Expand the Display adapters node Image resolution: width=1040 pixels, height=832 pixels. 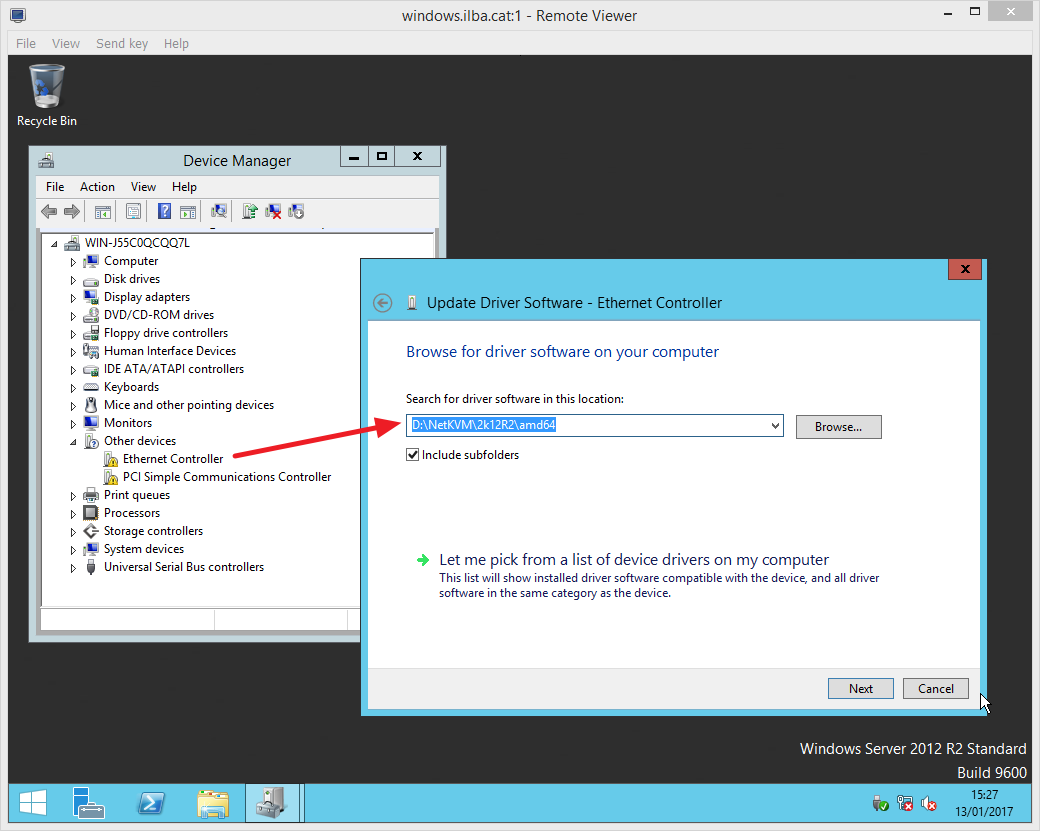(73, 298)
